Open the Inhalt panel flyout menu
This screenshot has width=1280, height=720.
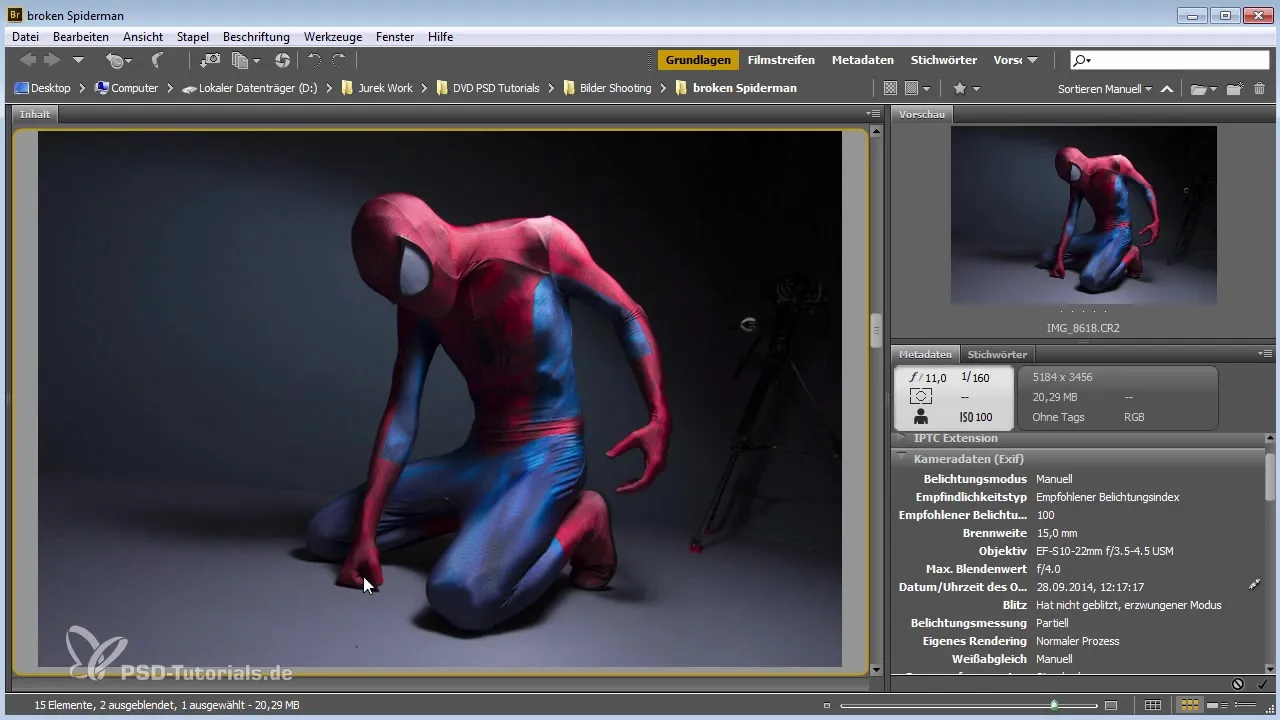pos(872,114)
